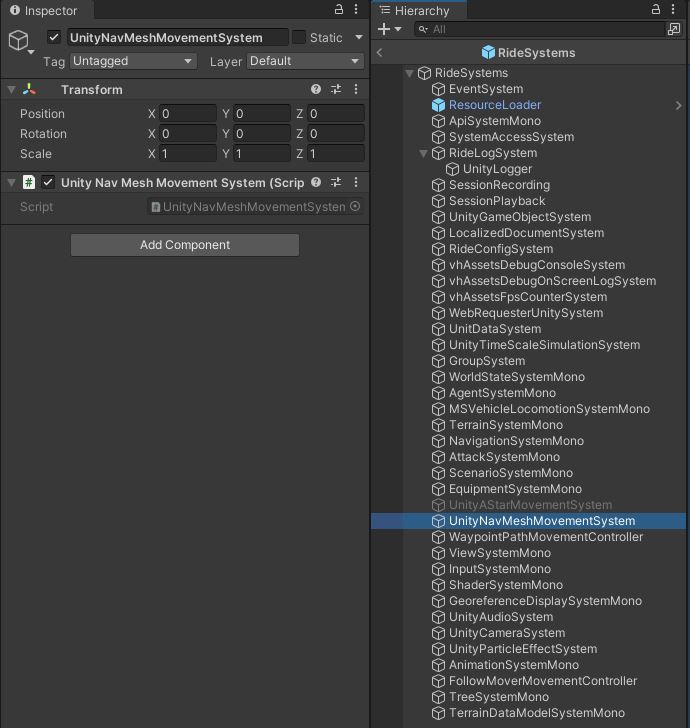Click the cube icon beside UnityLogger

point(452,169)
